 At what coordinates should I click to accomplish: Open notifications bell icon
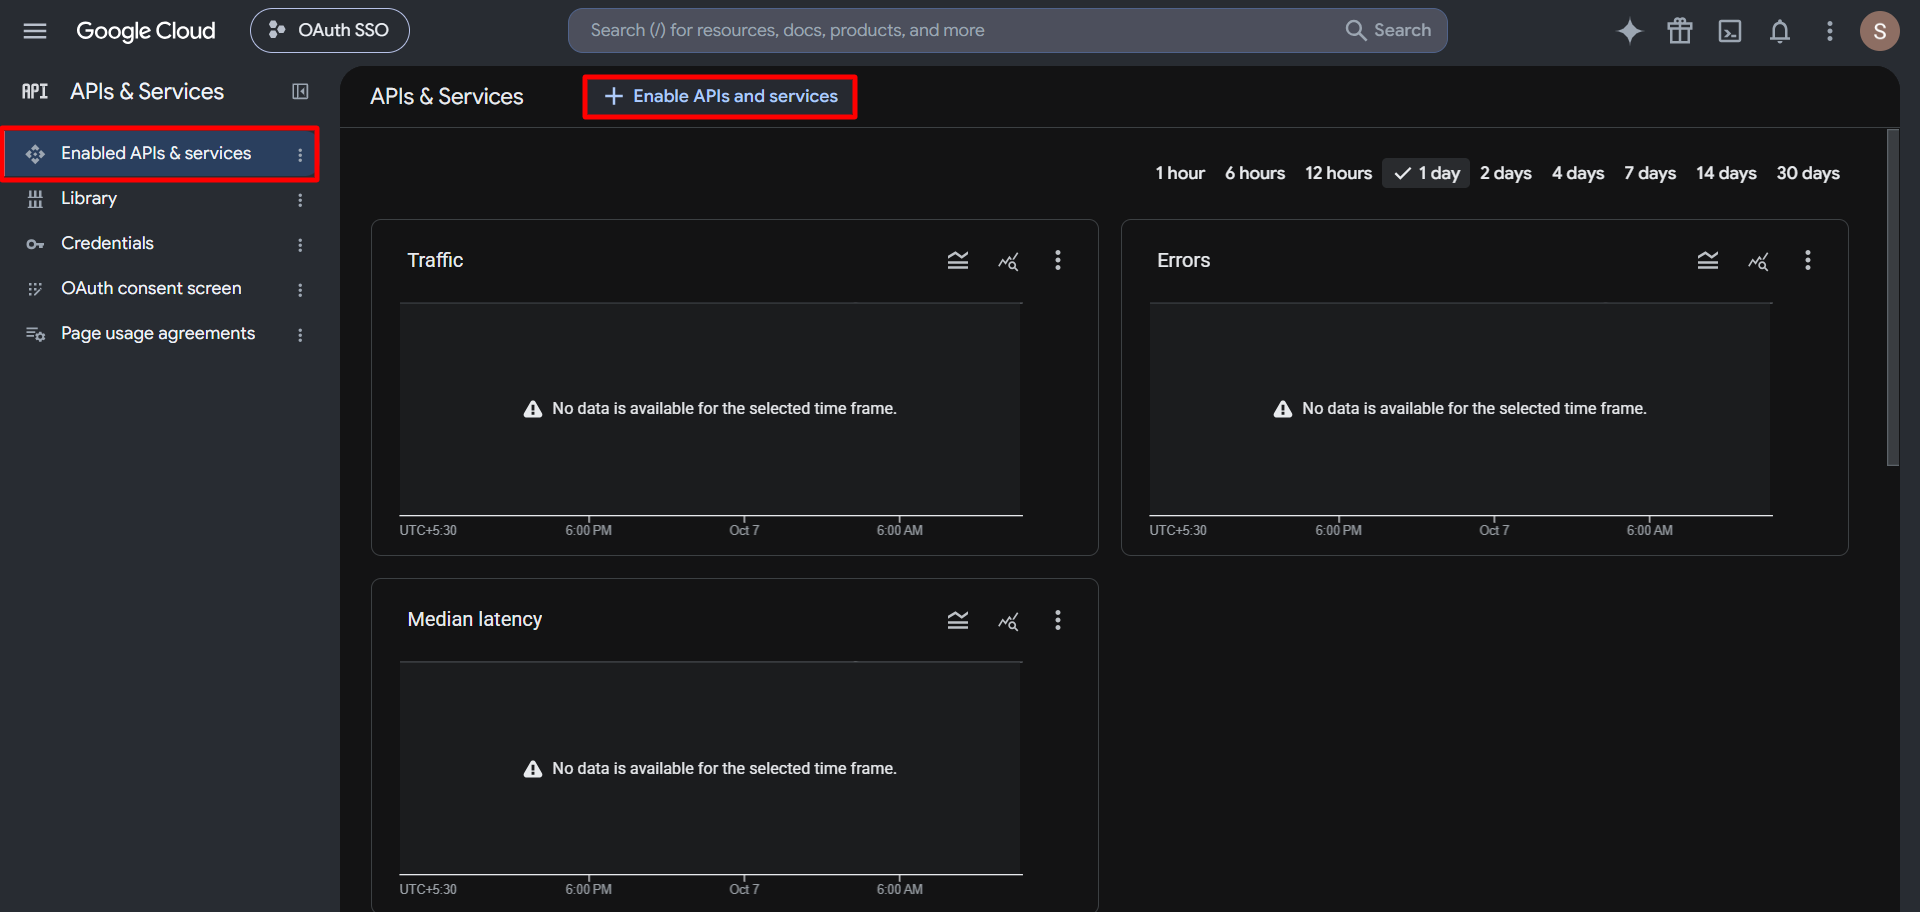(x=1780, y=31)
